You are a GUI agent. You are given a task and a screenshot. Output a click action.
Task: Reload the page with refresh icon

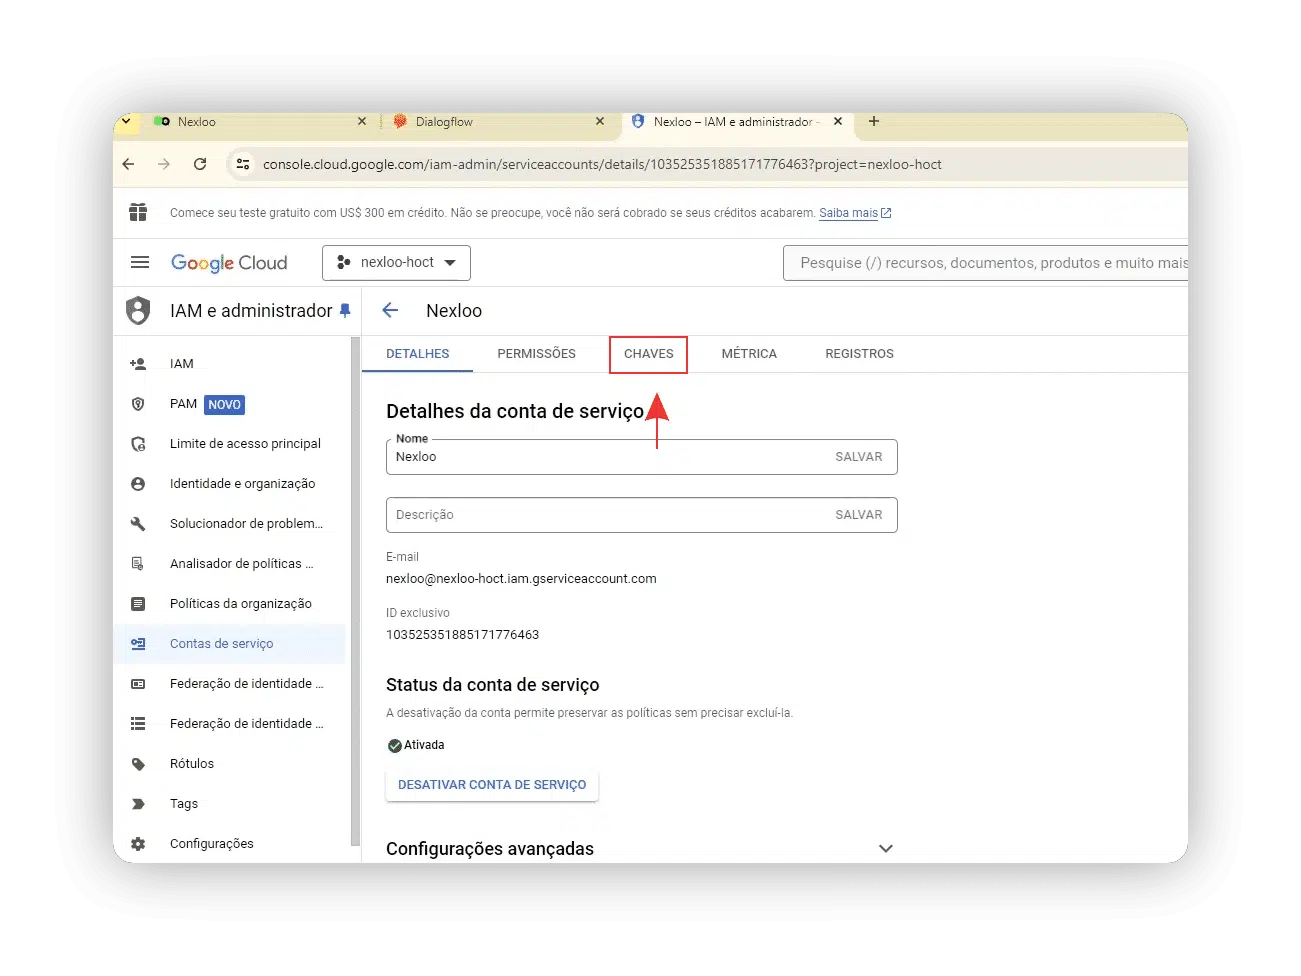pos(200,164)
